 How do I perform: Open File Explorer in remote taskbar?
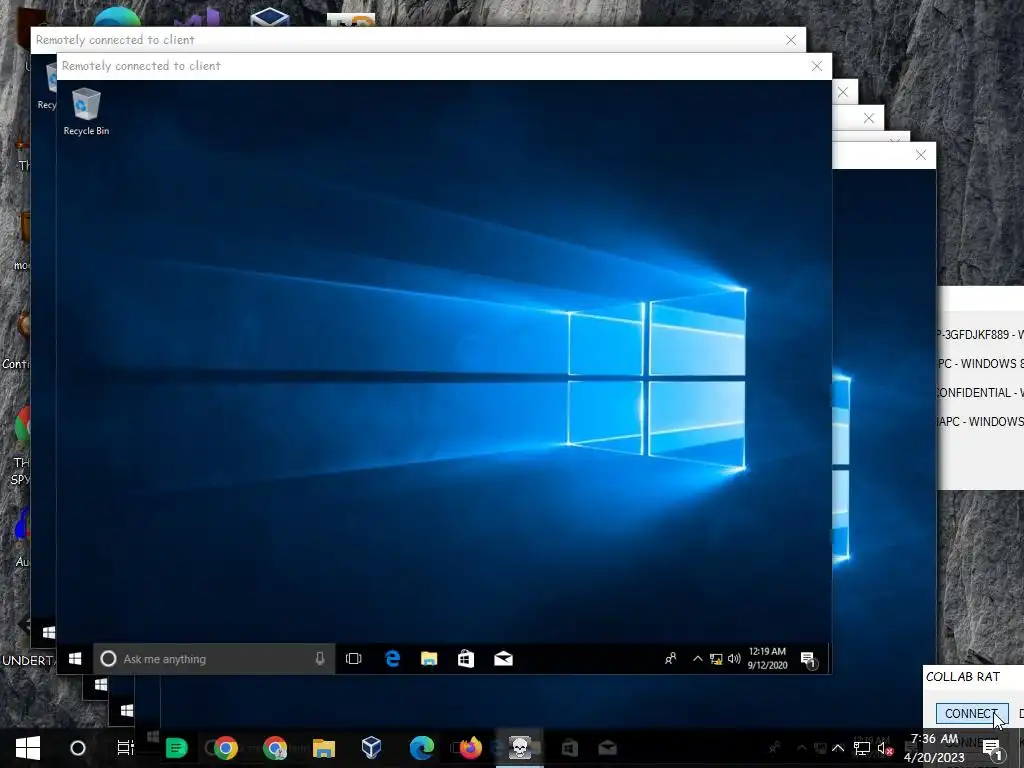(x=428, y=659)
